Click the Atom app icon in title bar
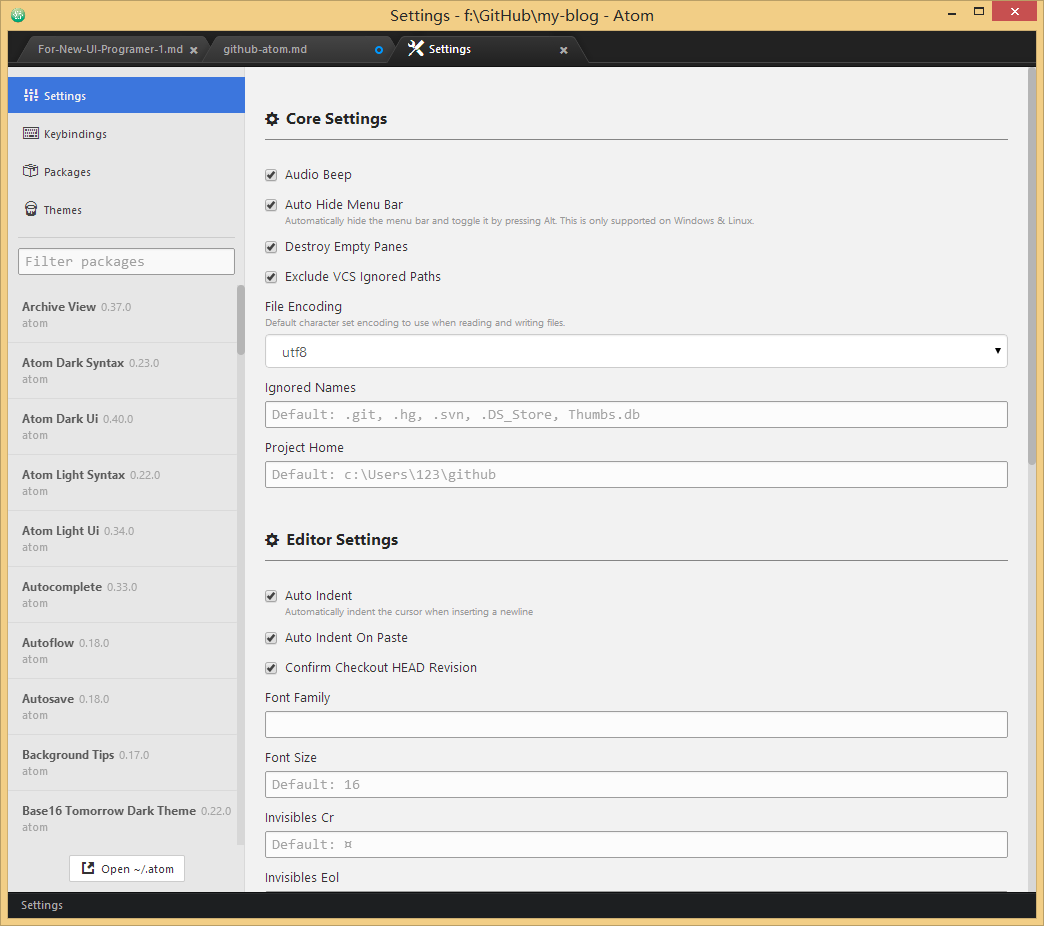This screenshot has height=926, width=1044. coord(18,15)
